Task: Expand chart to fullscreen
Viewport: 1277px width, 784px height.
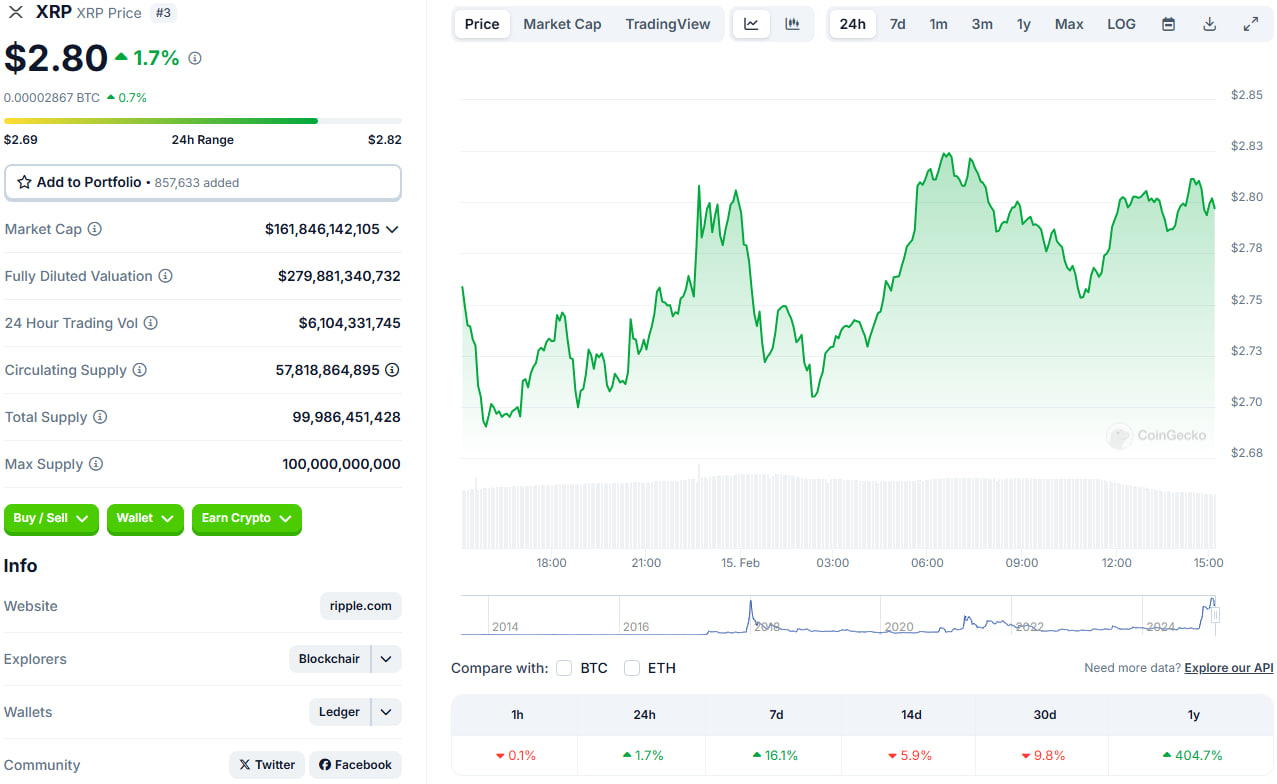Action: point(1250,24)
